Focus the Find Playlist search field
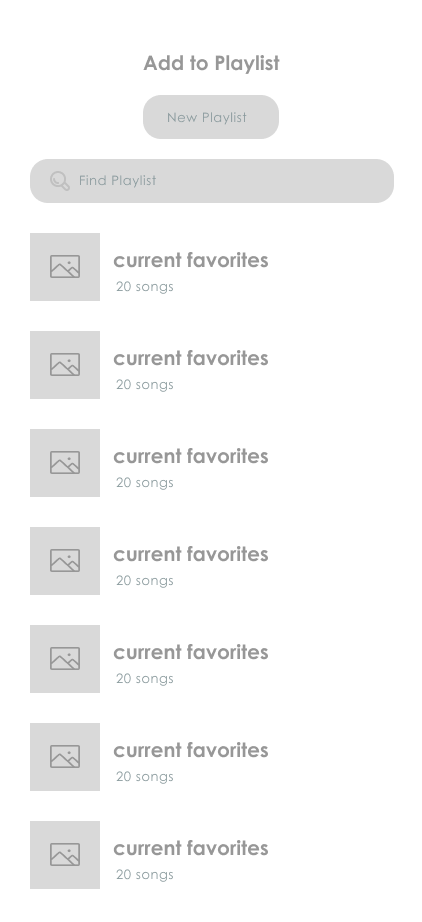 (x=212, y=181)
